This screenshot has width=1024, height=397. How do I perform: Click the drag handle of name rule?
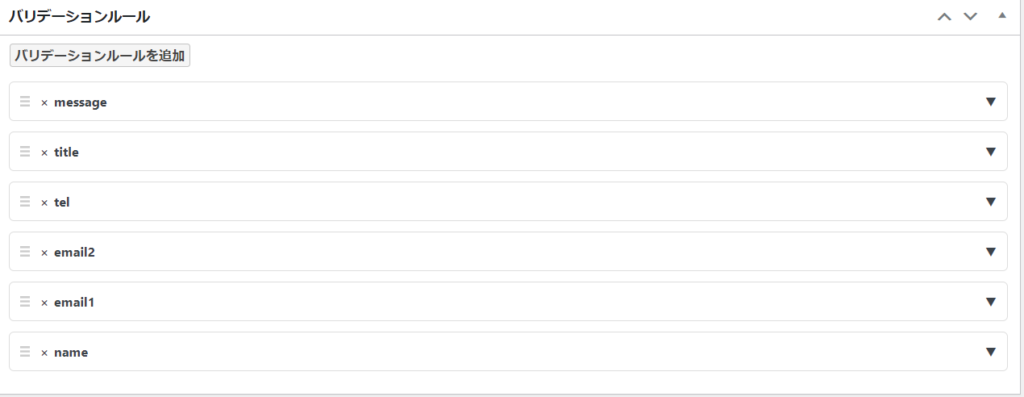click(x=25, y=351)
